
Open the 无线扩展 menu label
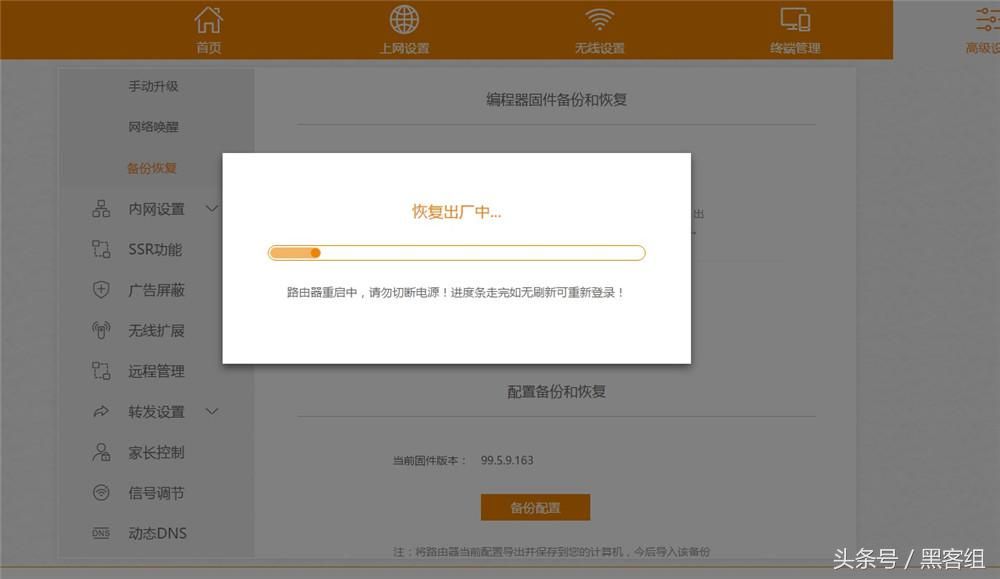(156, 330)
